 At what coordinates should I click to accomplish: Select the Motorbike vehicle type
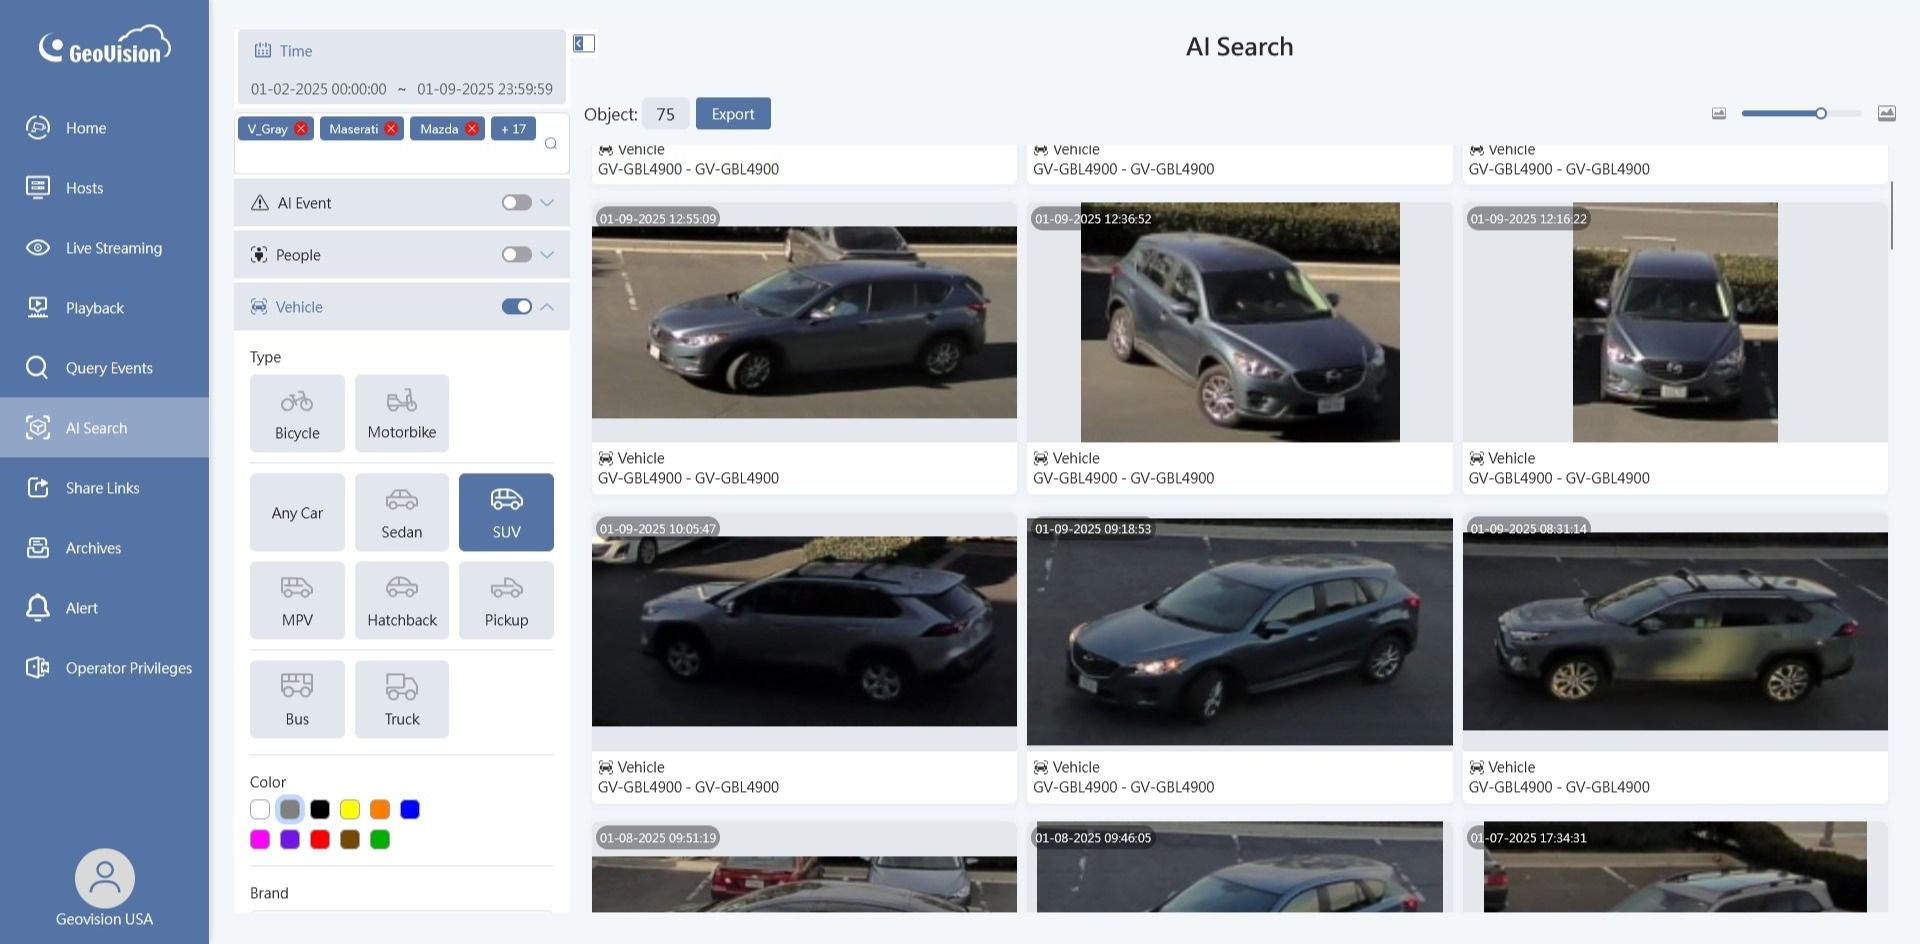(401, 413)
